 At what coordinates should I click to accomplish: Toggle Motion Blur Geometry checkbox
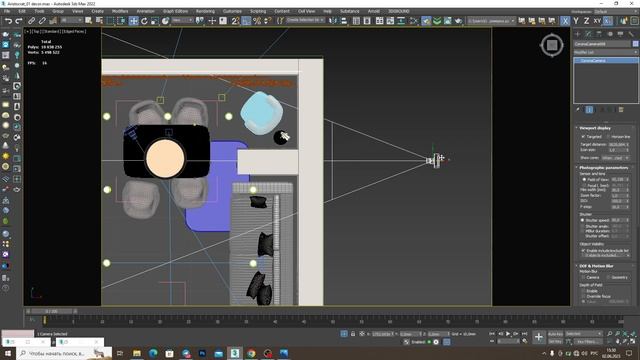pyautogui.click(x=609, y=277)
